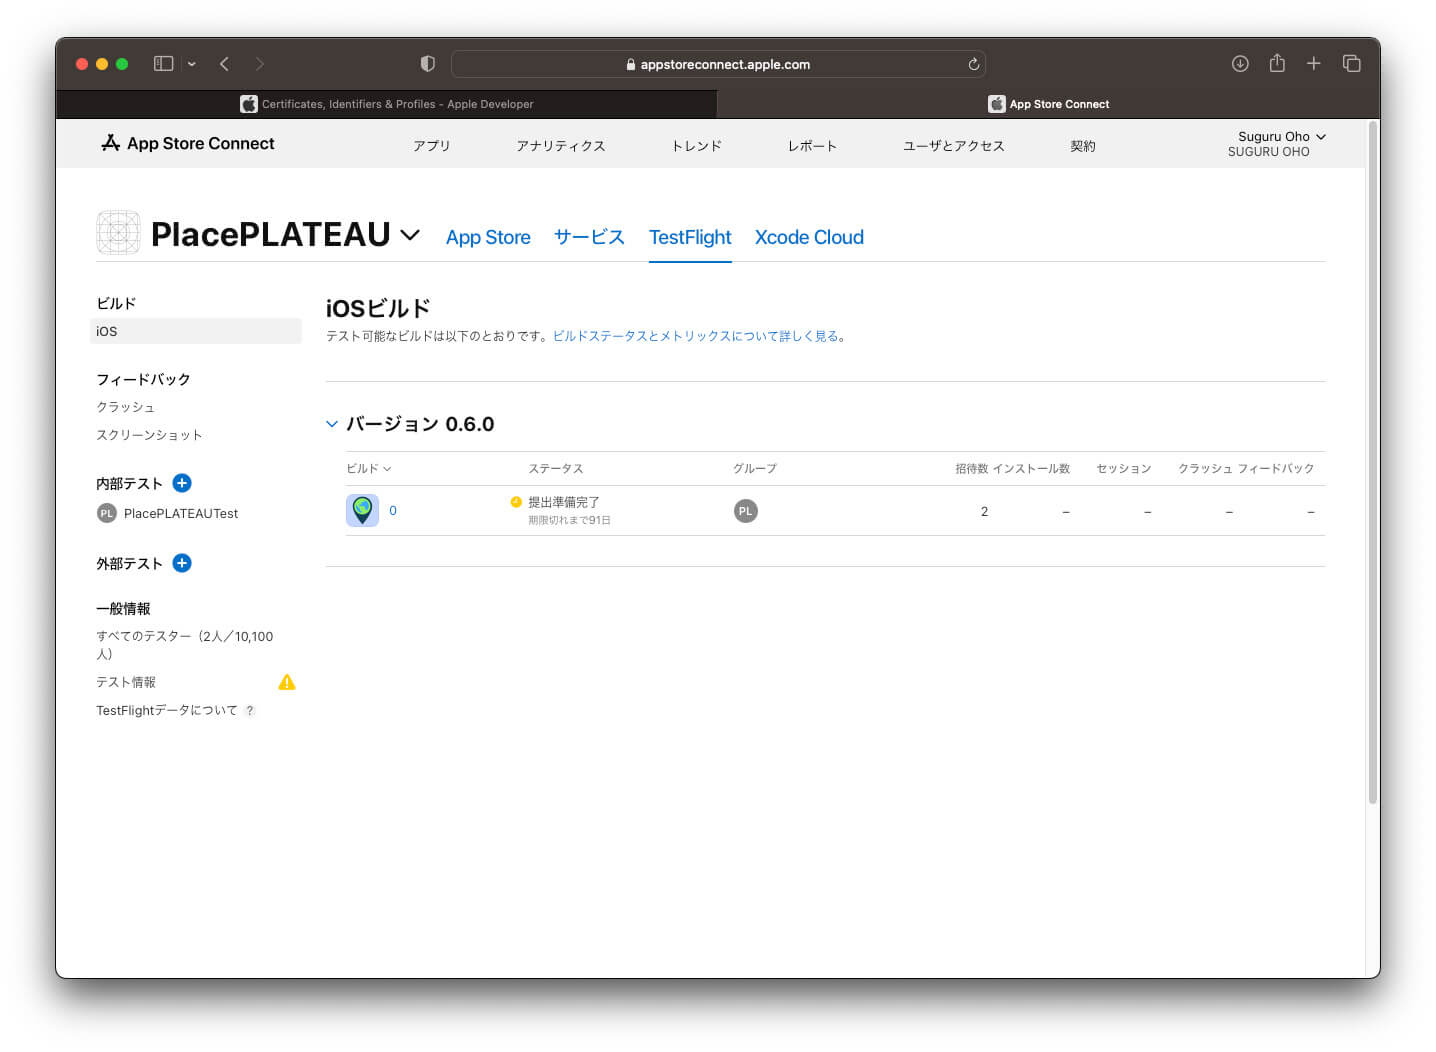The height and width of the screenshot is (1052, 1436).
Task: Open the アプリ menu item
Action: click(432, 146)
